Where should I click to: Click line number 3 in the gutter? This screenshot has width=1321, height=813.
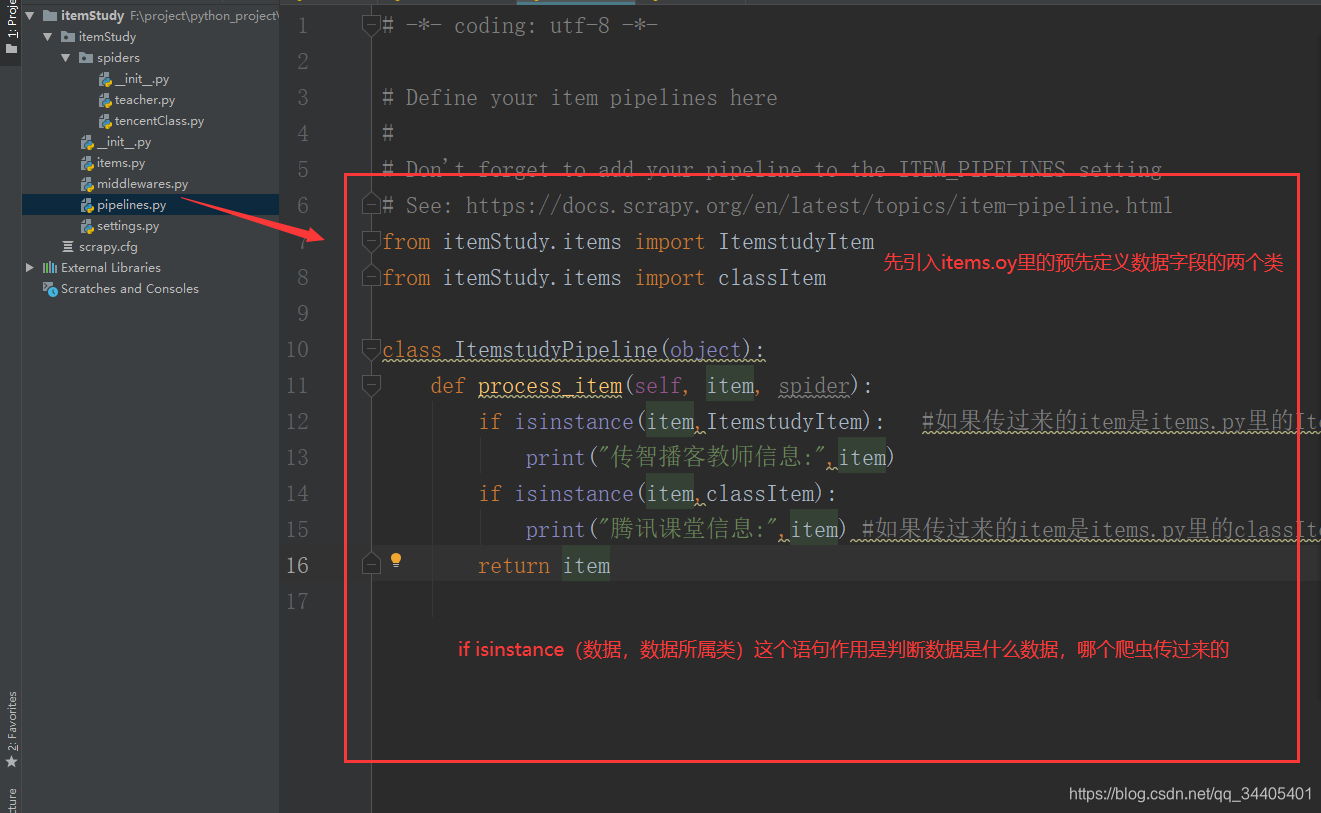click(x=303, y=97)
